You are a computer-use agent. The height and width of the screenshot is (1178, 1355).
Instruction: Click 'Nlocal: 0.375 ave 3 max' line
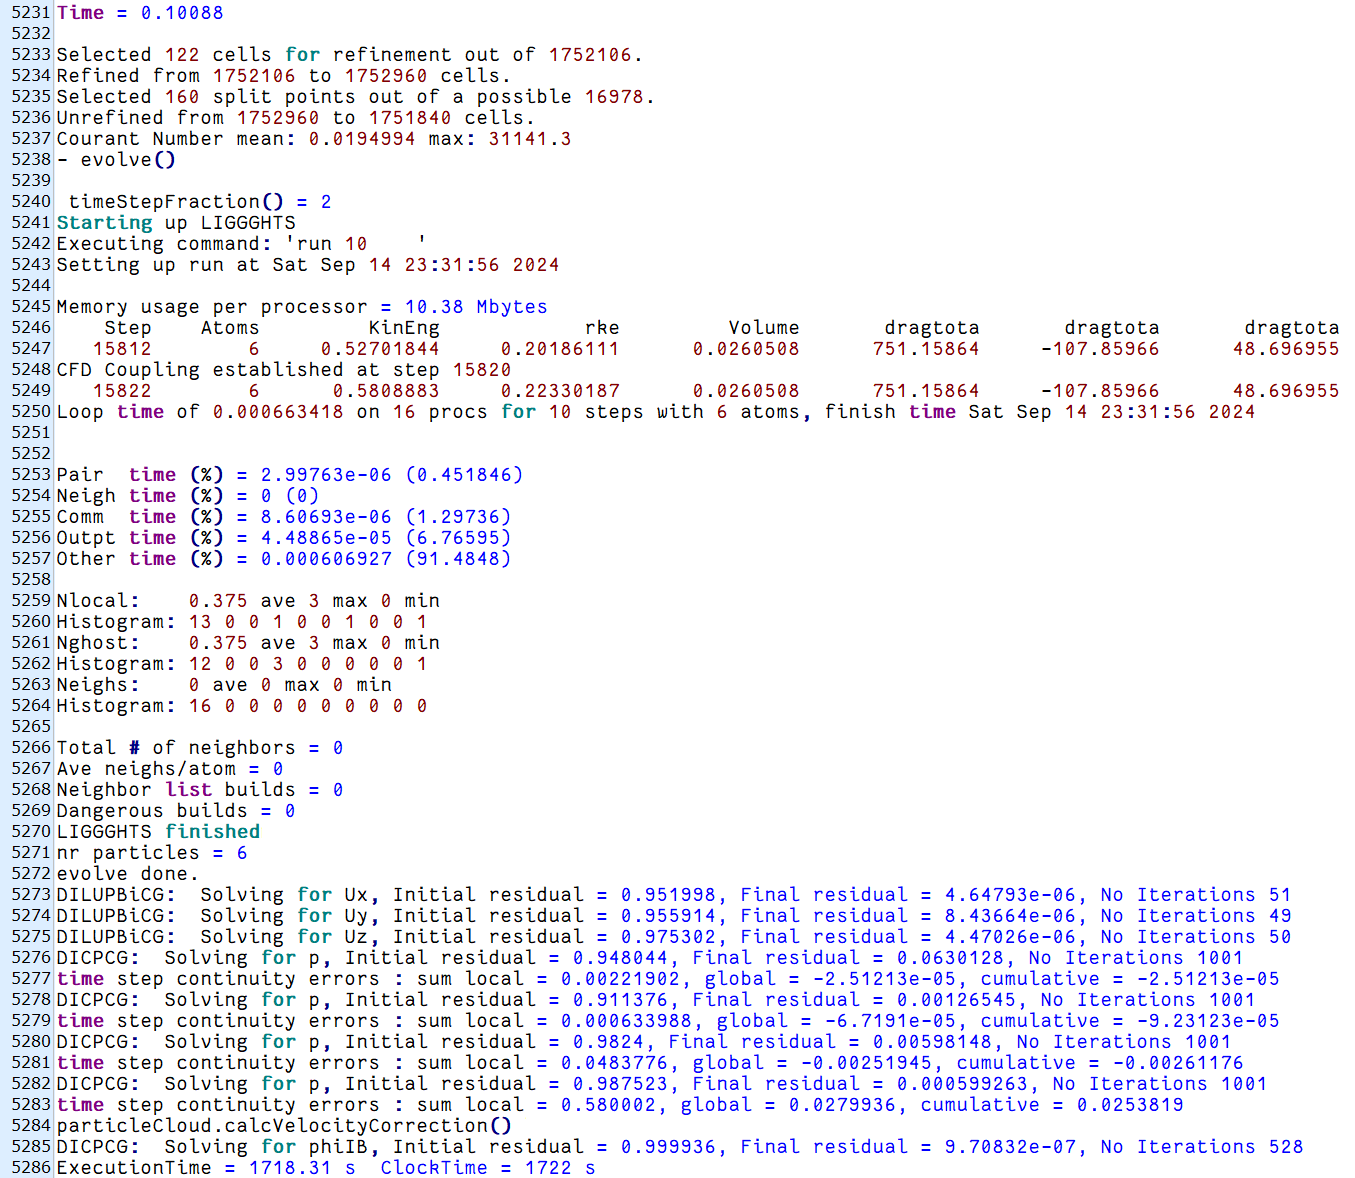pos(248,601)
